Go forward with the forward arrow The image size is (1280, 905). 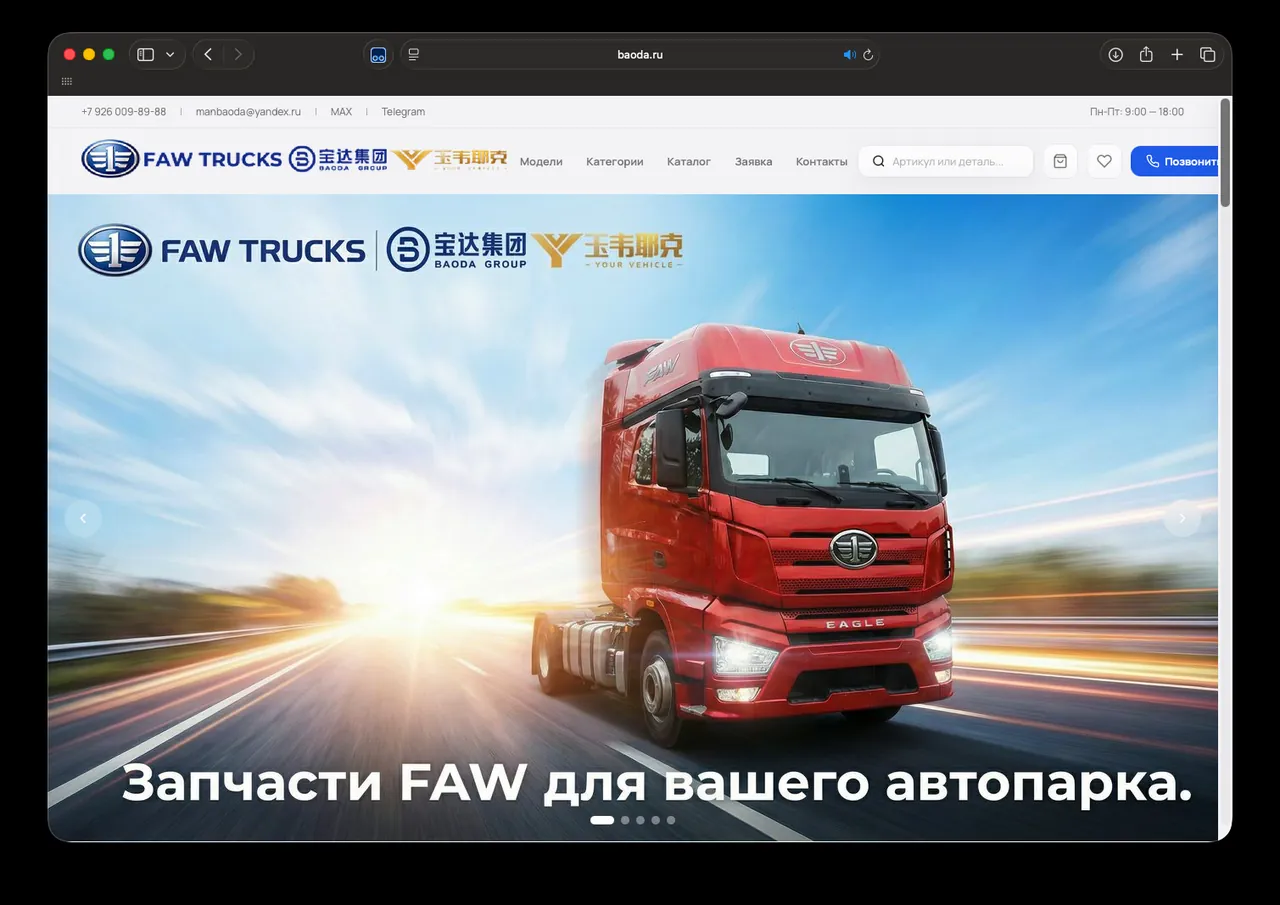[238, 54]
